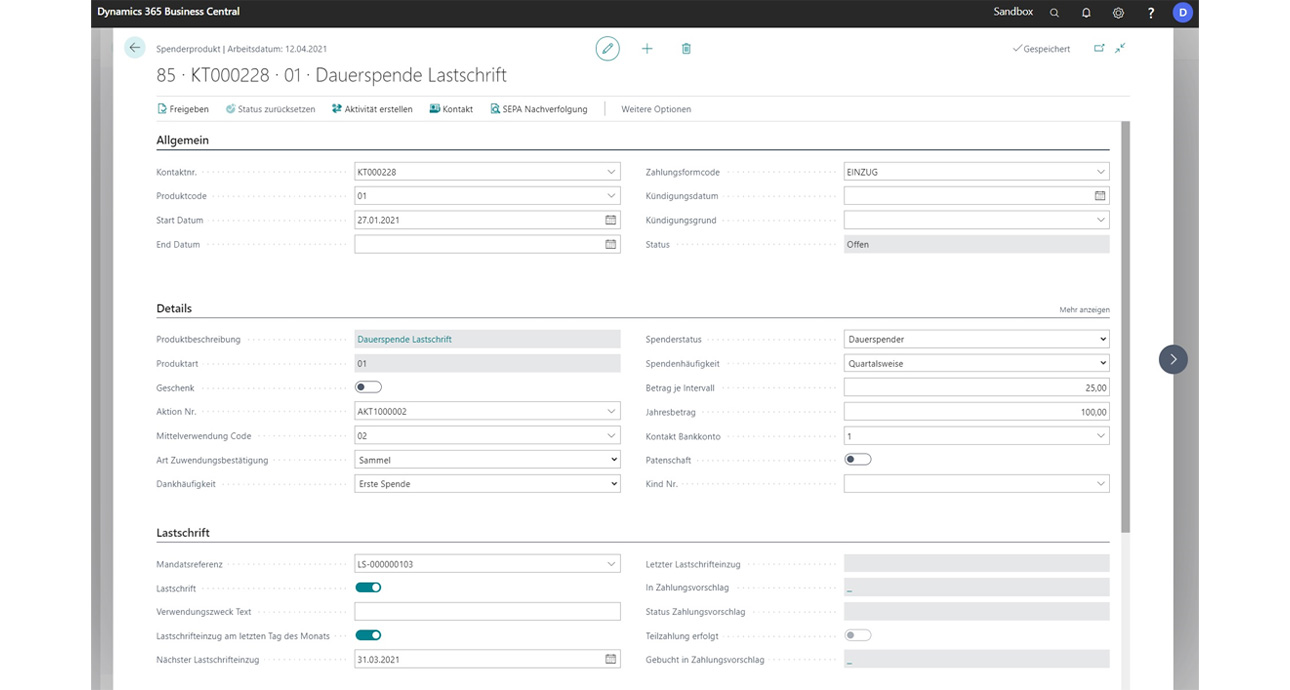Open the Aktion Nr. dropdown list

tap(610, 411)
